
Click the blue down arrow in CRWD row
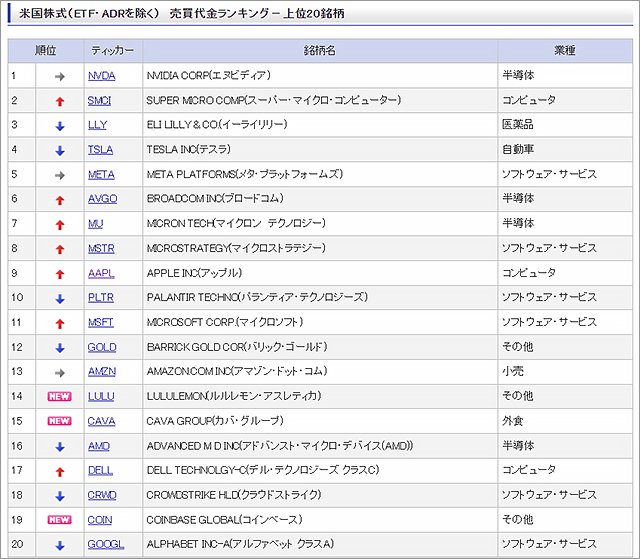pyautogui.click(x=60, y=496)
